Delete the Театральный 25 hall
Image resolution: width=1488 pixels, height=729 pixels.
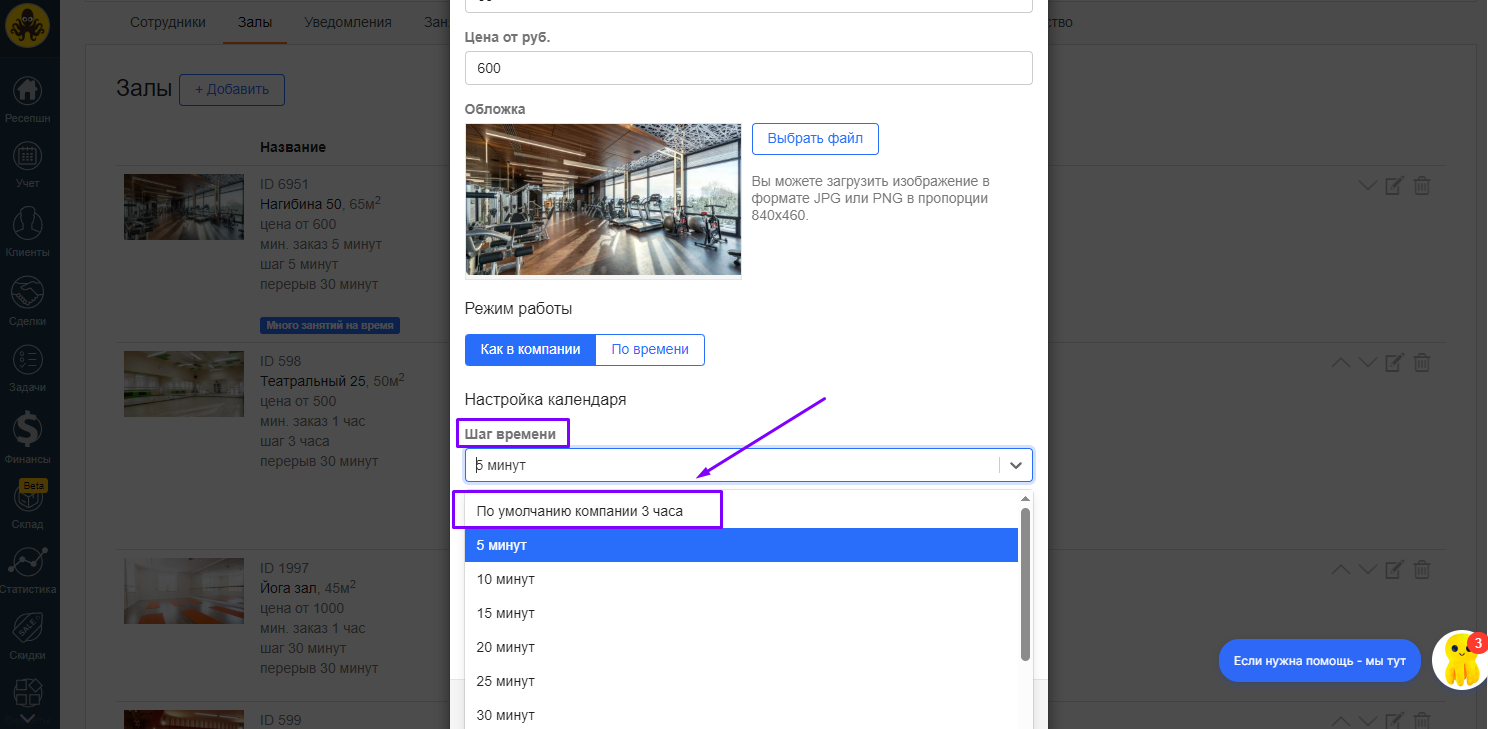click(1422, 363)
